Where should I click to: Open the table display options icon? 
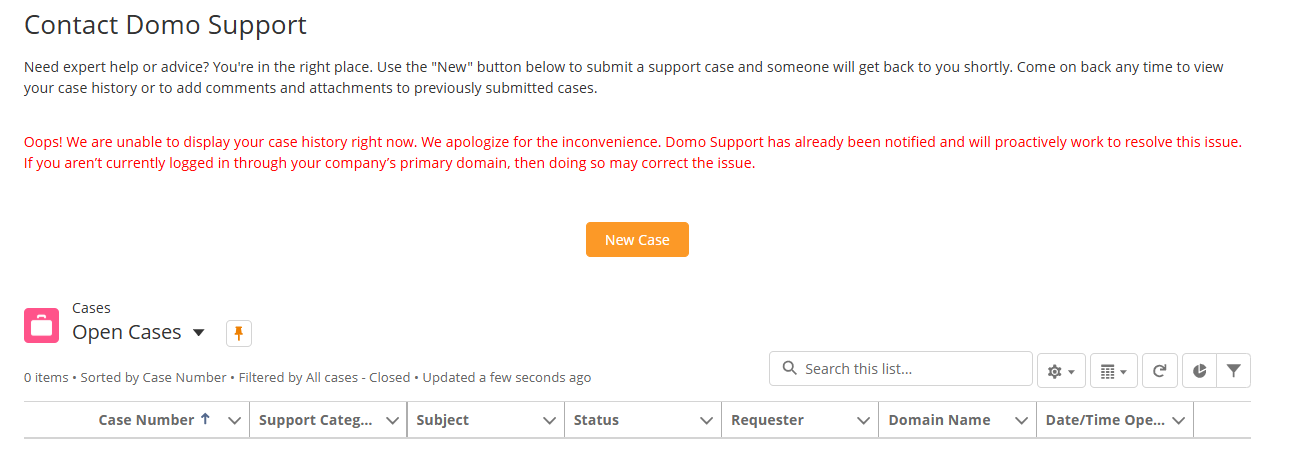point(1113,371)
